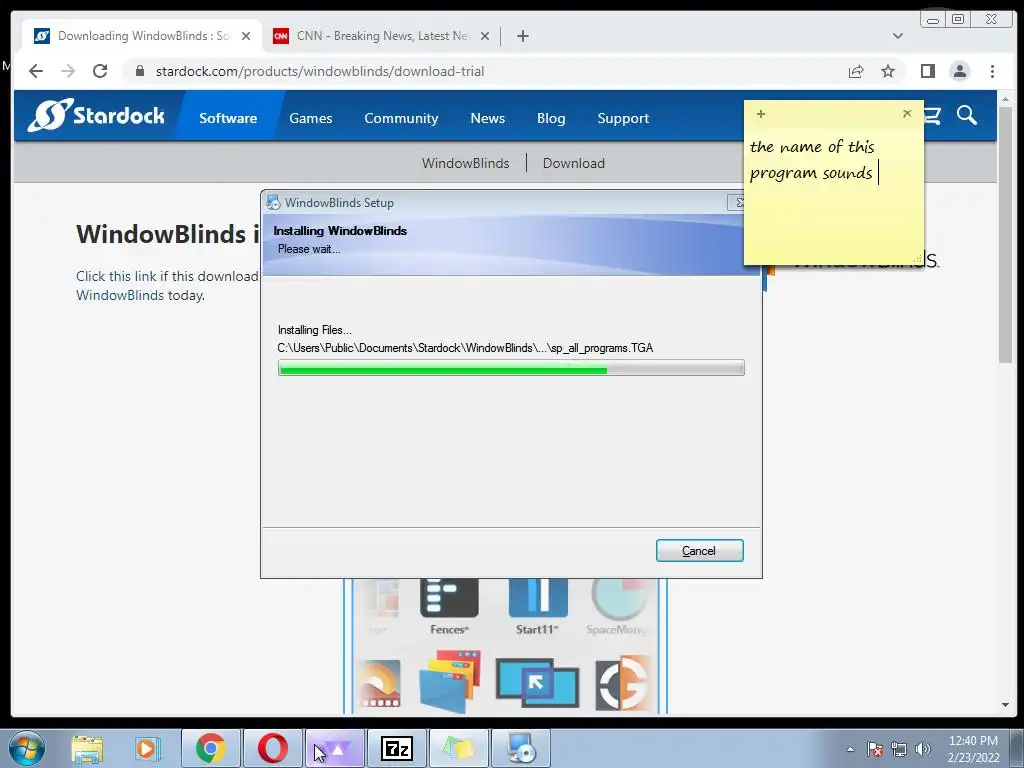Image resolution: width=1024 pixels, height=768 pixels.
Task: Switch to Chrome in the taskbar
Action: (211, 748)
